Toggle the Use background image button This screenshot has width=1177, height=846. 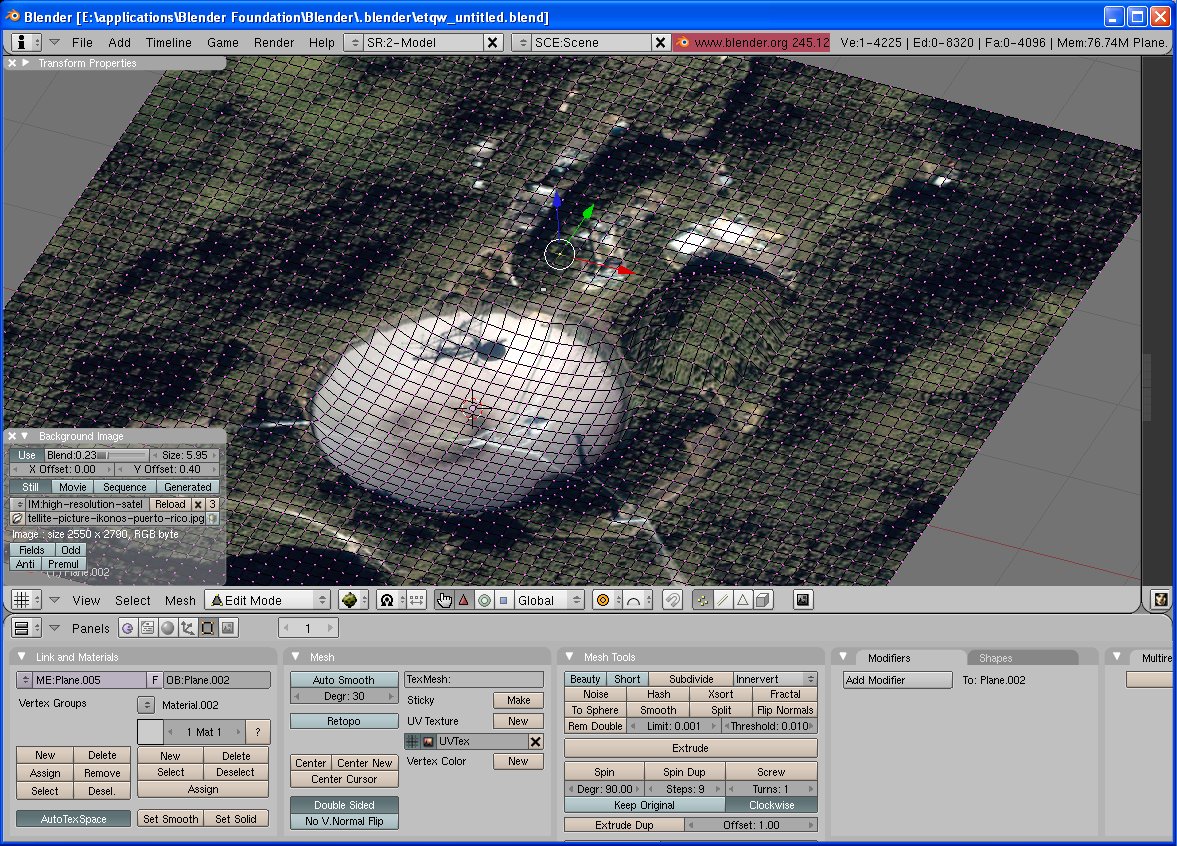(27, 455)
